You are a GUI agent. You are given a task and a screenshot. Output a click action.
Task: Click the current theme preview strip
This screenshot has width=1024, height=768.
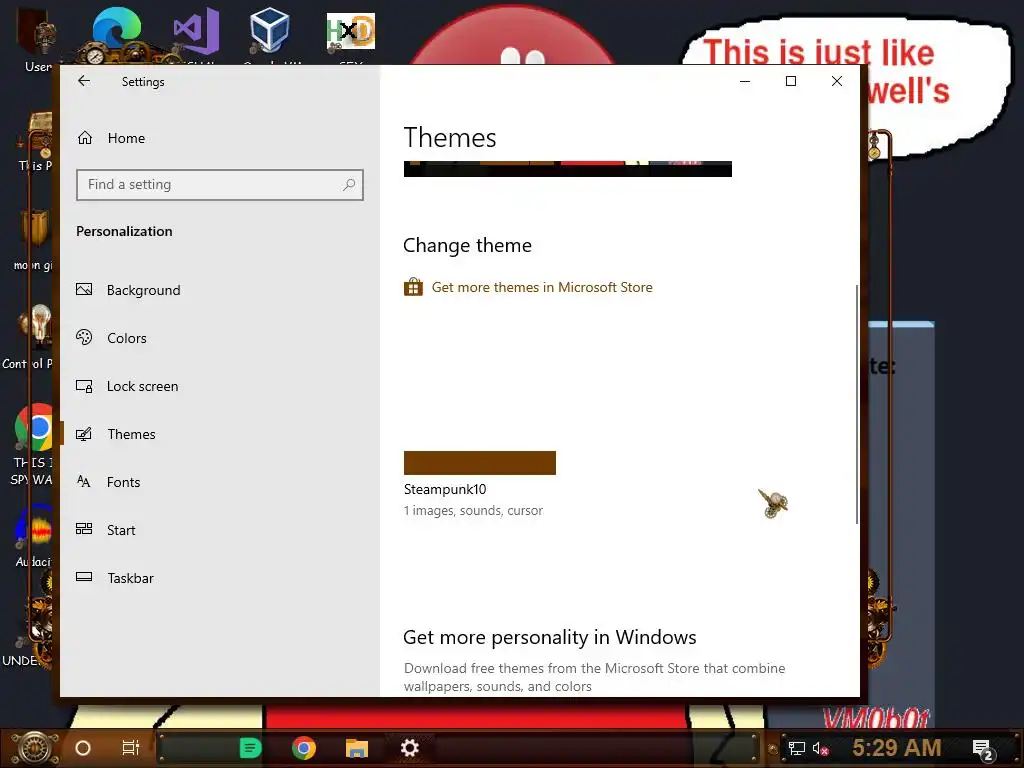[x=568, y=168]
